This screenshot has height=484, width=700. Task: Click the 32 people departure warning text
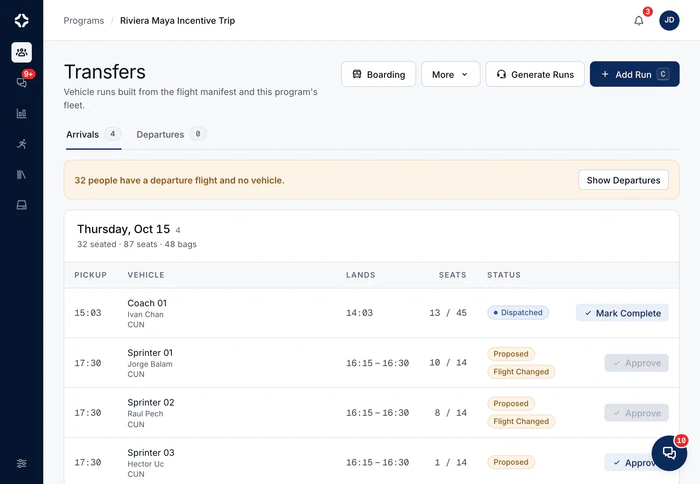tap(179, 180)
